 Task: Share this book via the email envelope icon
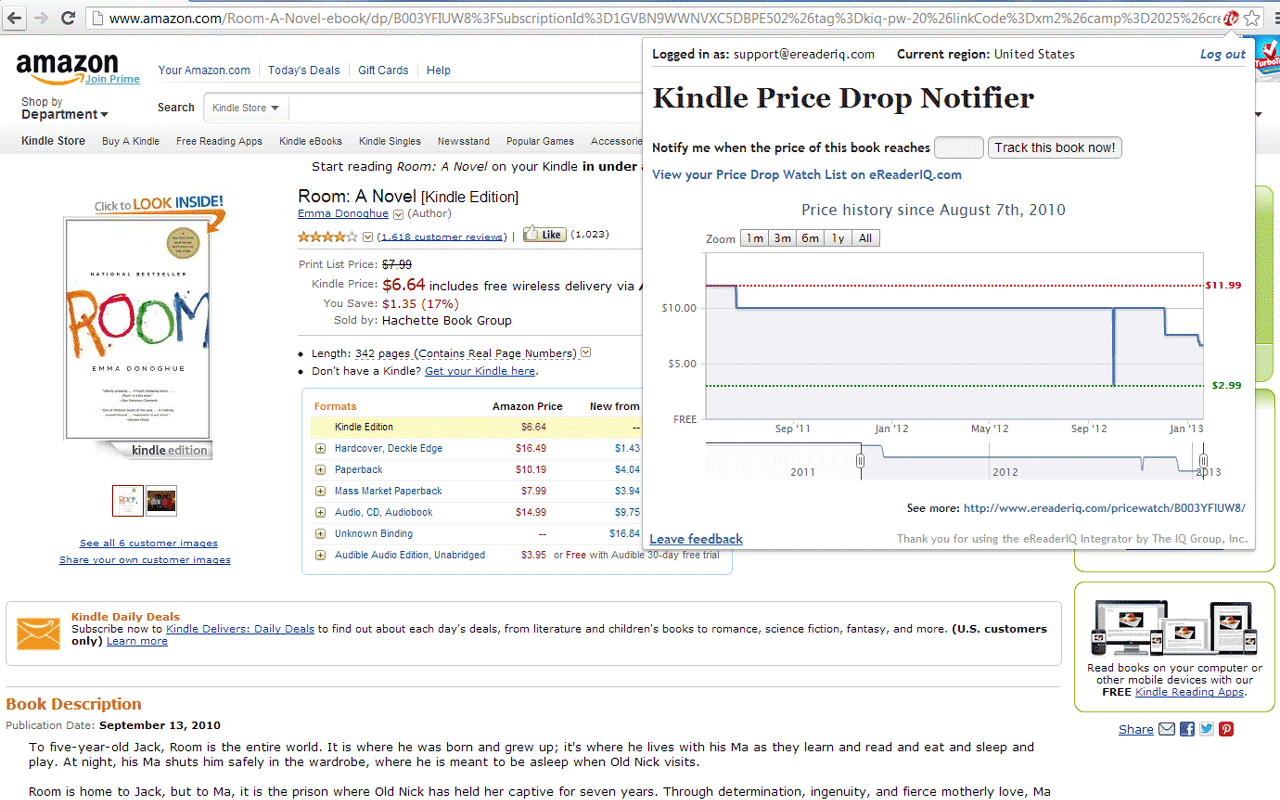tap(1167, 729)
